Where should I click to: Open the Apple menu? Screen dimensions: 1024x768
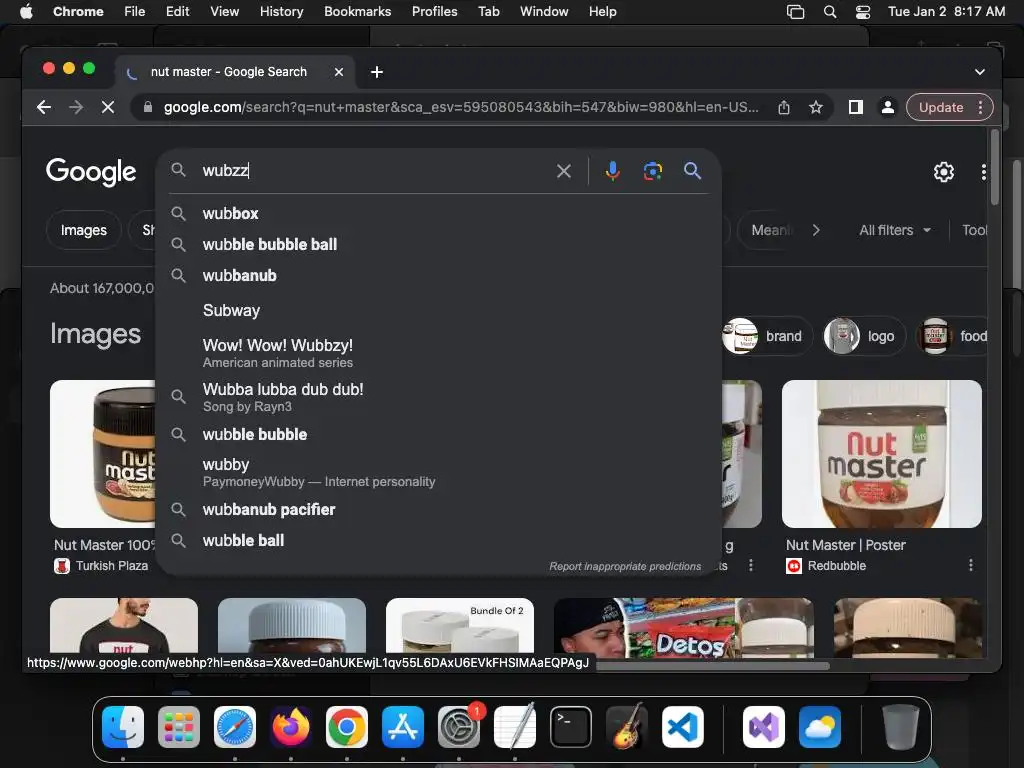(x=26, y=12)
